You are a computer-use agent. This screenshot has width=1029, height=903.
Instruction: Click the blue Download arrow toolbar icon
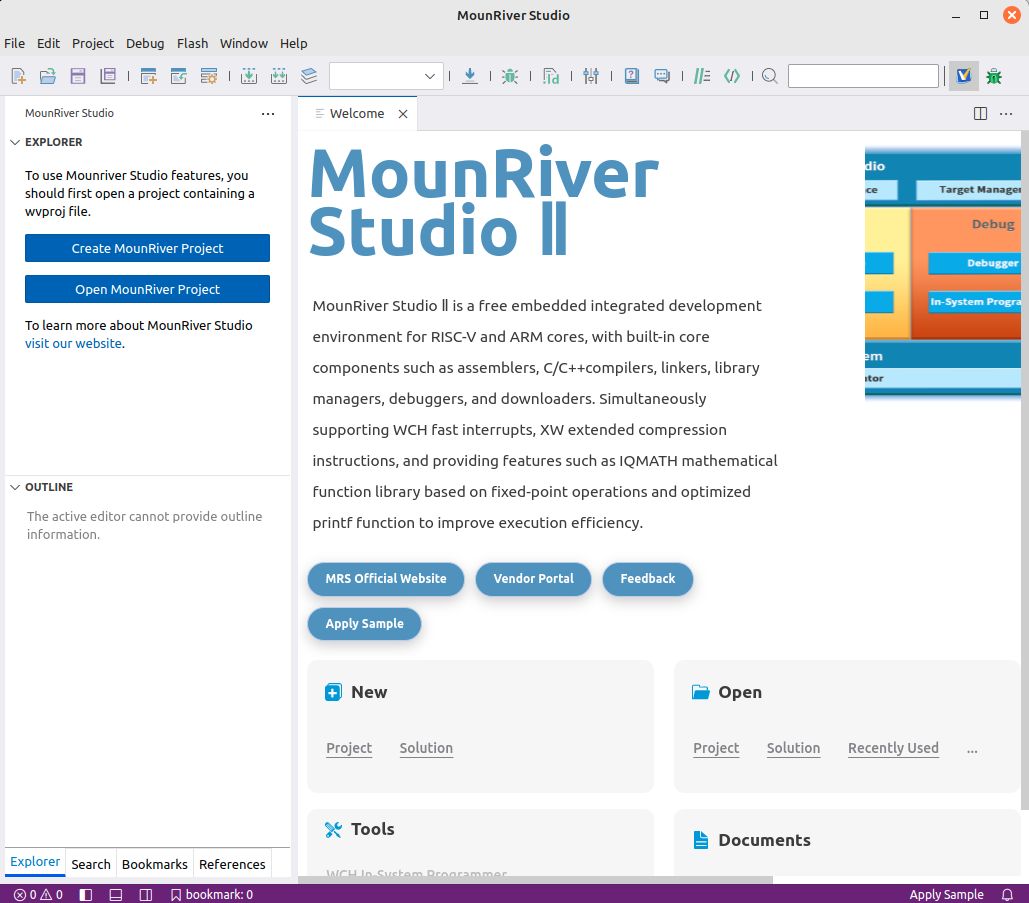pyautogui.click(x=470, y=76)
